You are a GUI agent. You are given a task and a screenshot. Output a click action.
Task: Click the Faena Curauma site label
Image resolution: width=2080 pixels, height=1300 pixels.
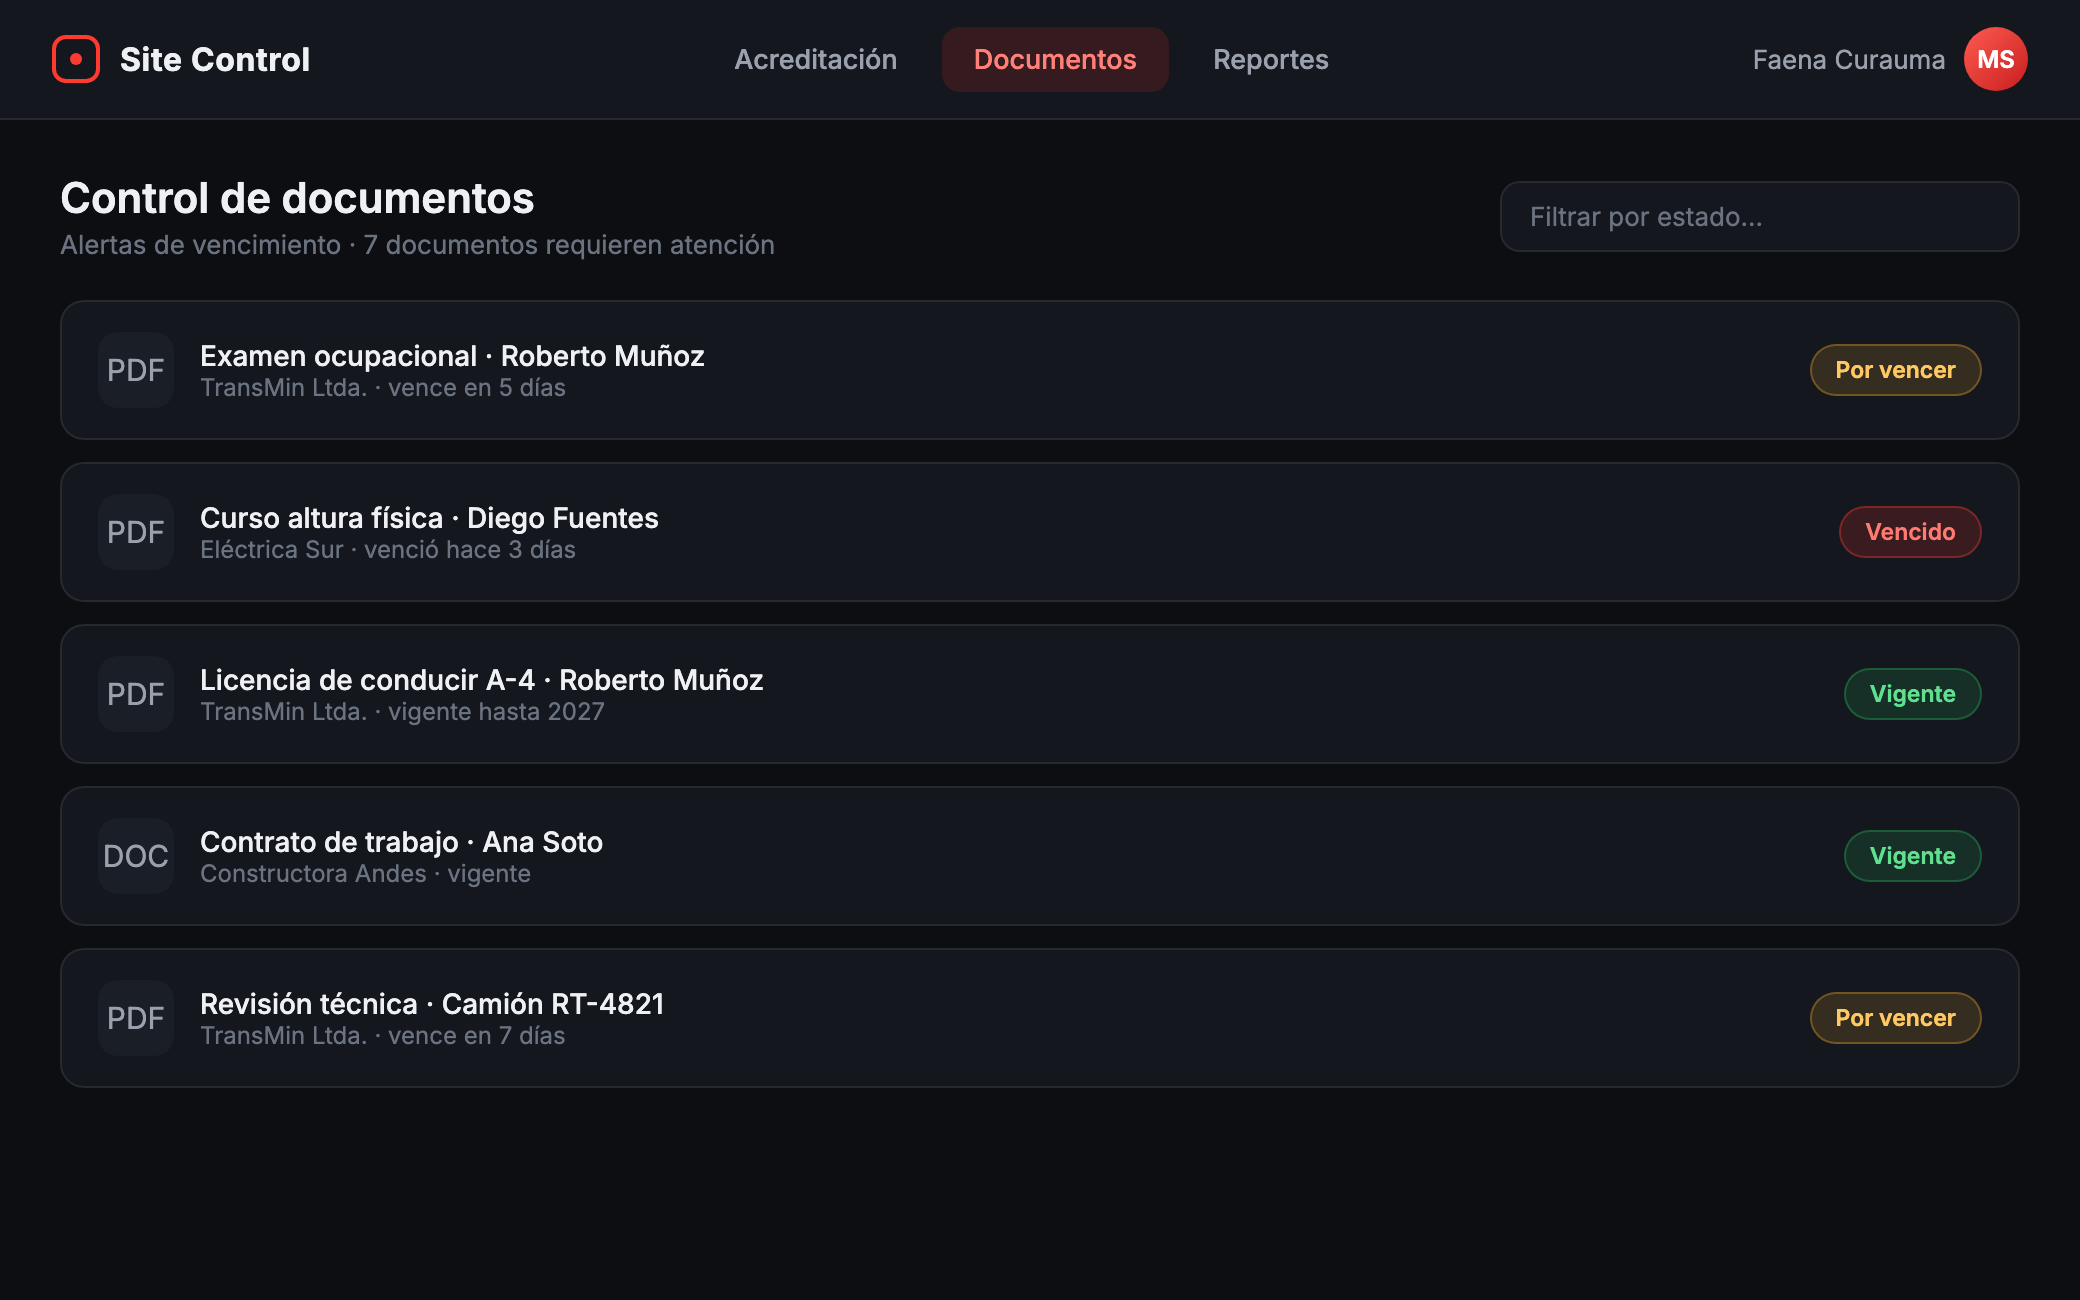pyautogui.click(x=1849, y=60)
